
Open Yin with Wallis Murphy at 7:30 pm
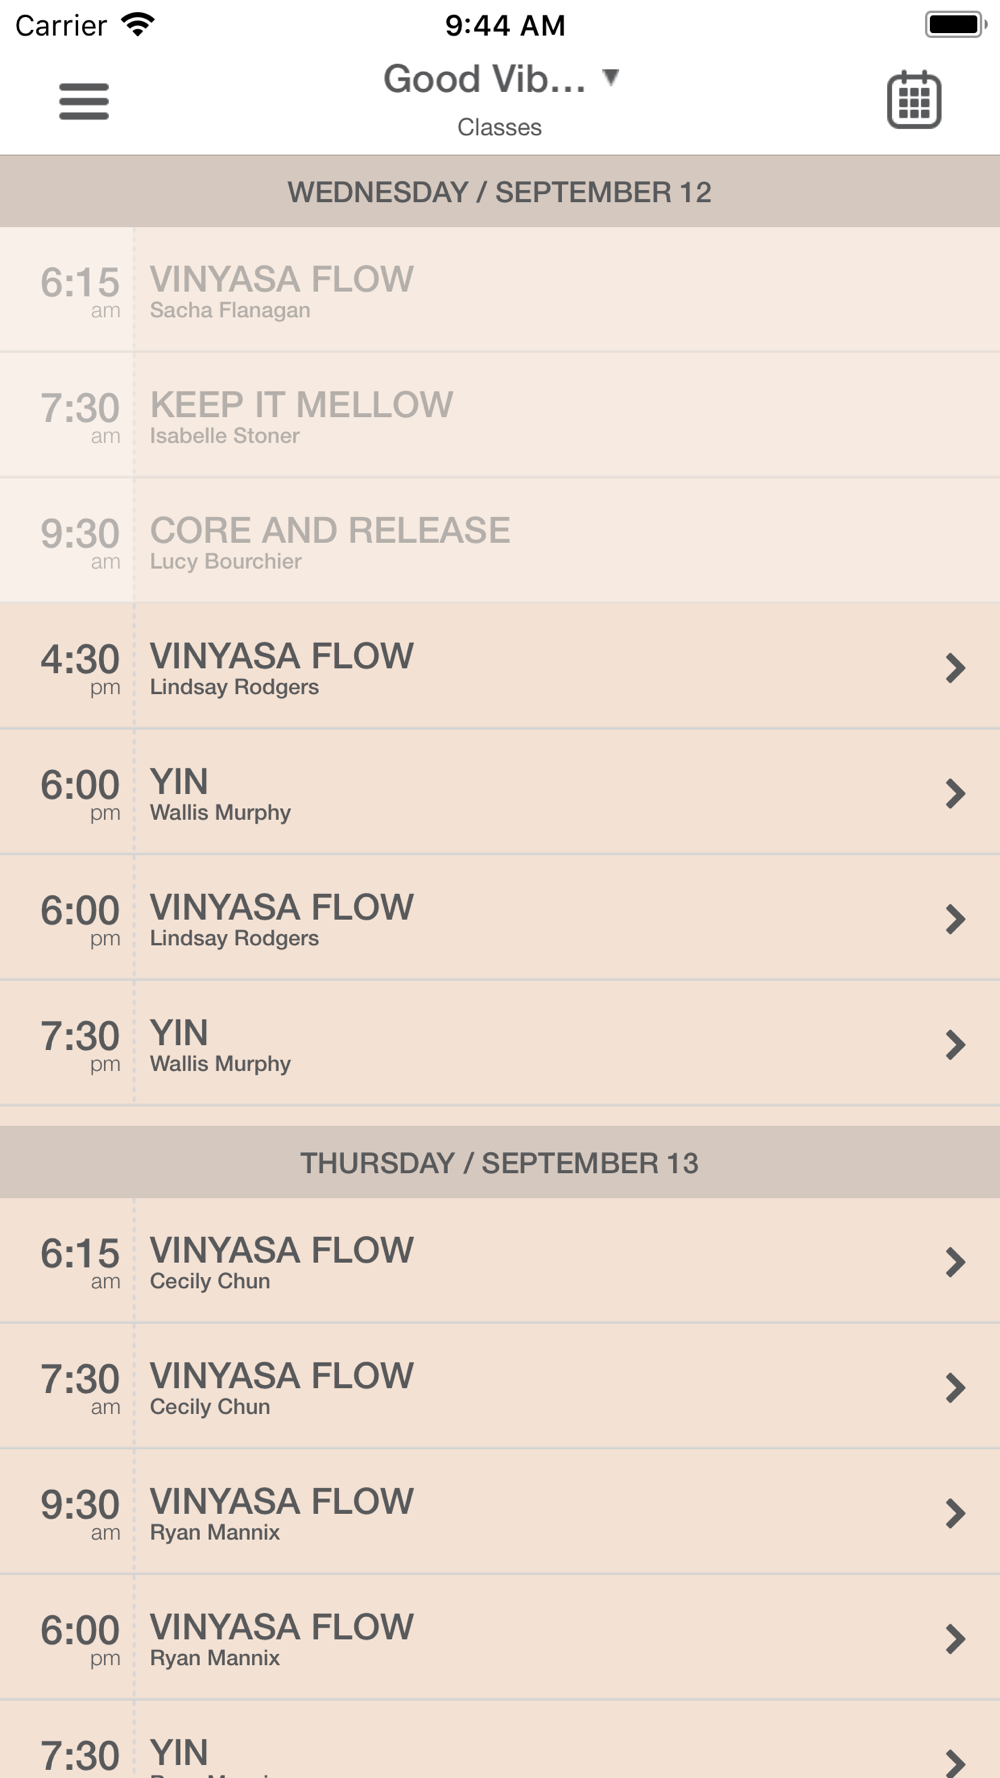[x=500, y=1044]
